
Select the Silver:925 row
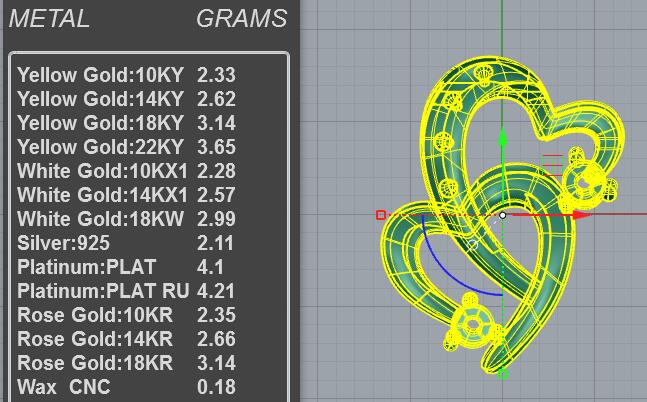125,243
